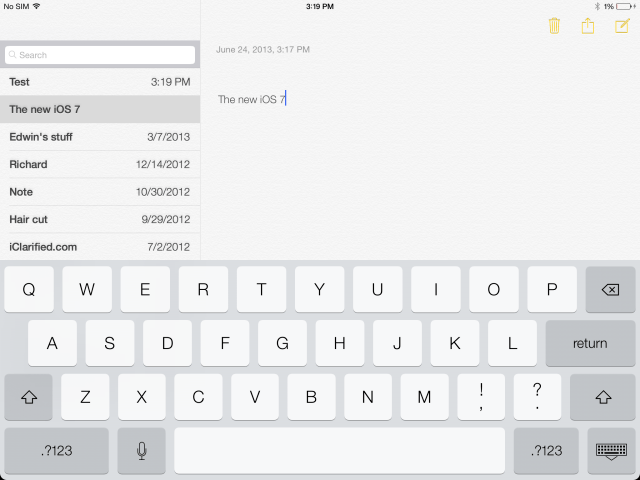
Task: Tap the return key
Action: pos(590,343)
